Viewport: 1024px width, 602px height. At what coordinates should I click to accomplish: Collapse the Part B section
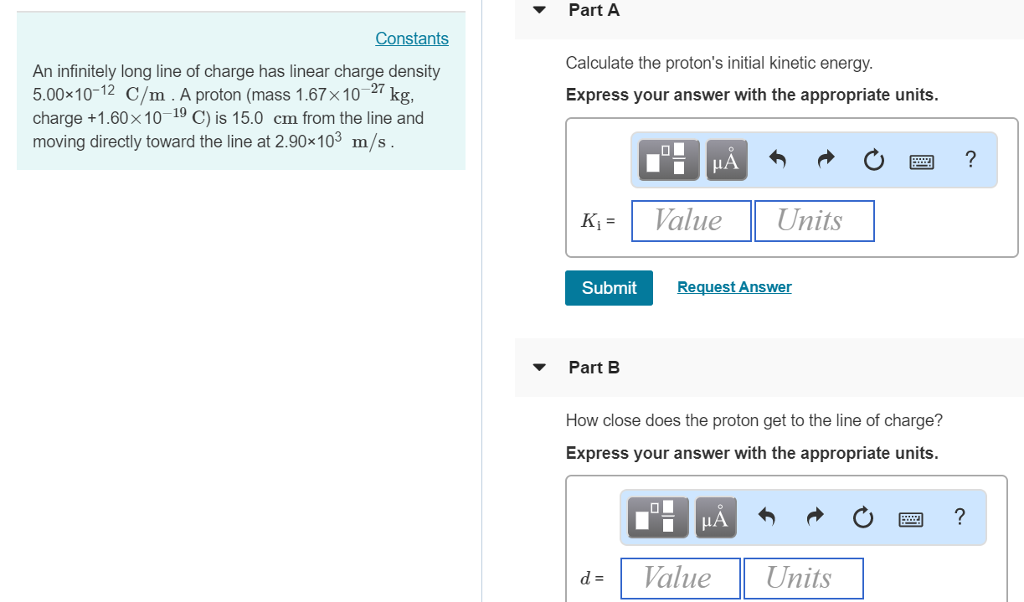(x=539, y=367)
